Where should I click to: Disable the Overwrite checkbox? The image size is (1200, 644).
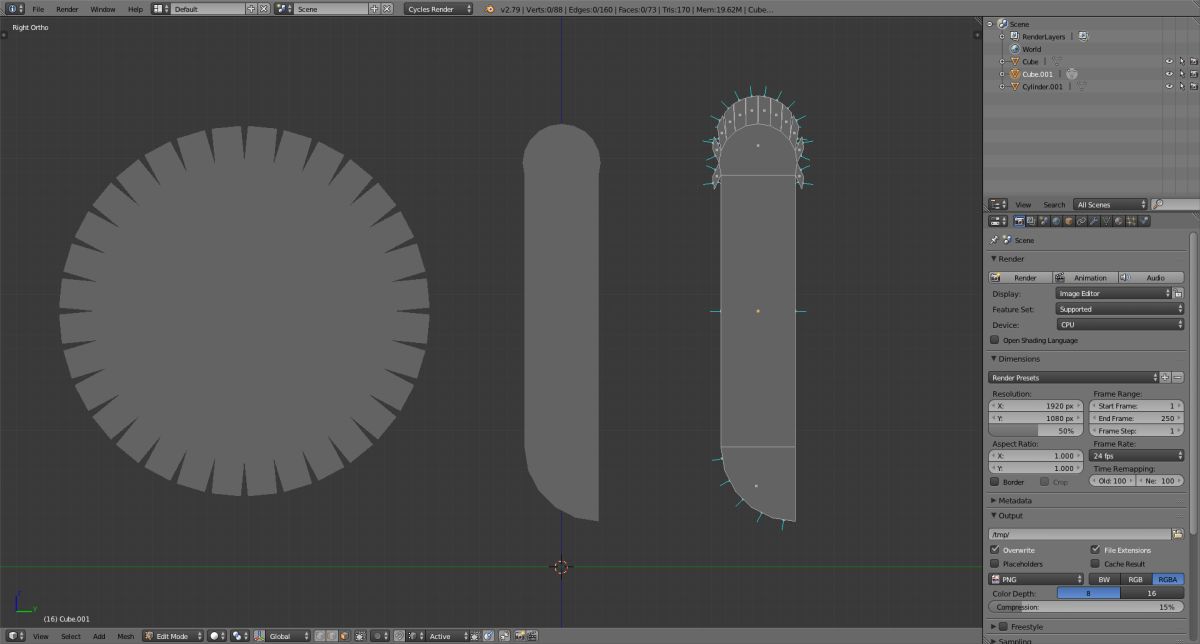point(994,550)
